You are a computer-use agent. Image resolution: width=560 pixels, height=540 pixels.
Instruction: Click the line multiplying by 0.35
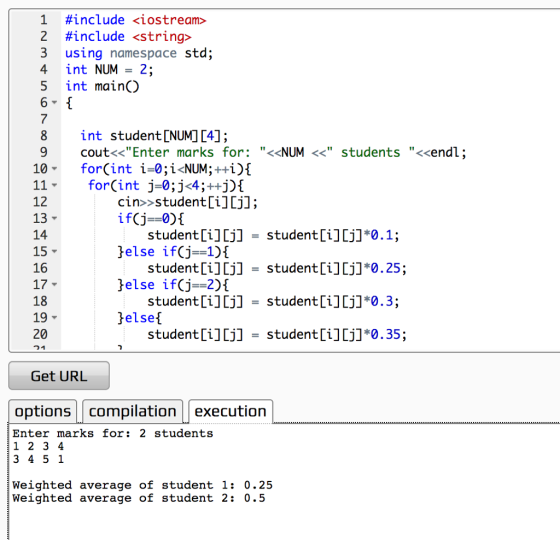point(277,335)
